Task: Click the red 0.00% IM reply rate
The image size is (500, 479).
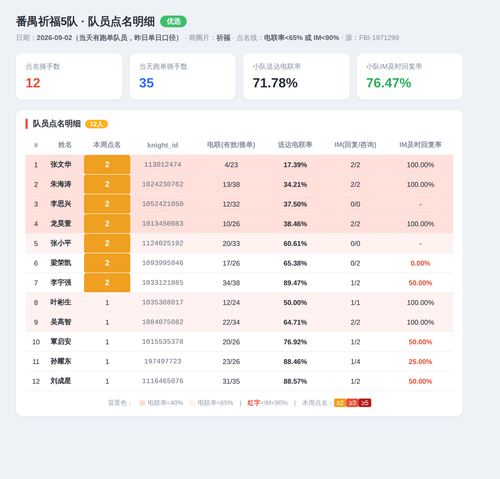Action: click(420, 263)
